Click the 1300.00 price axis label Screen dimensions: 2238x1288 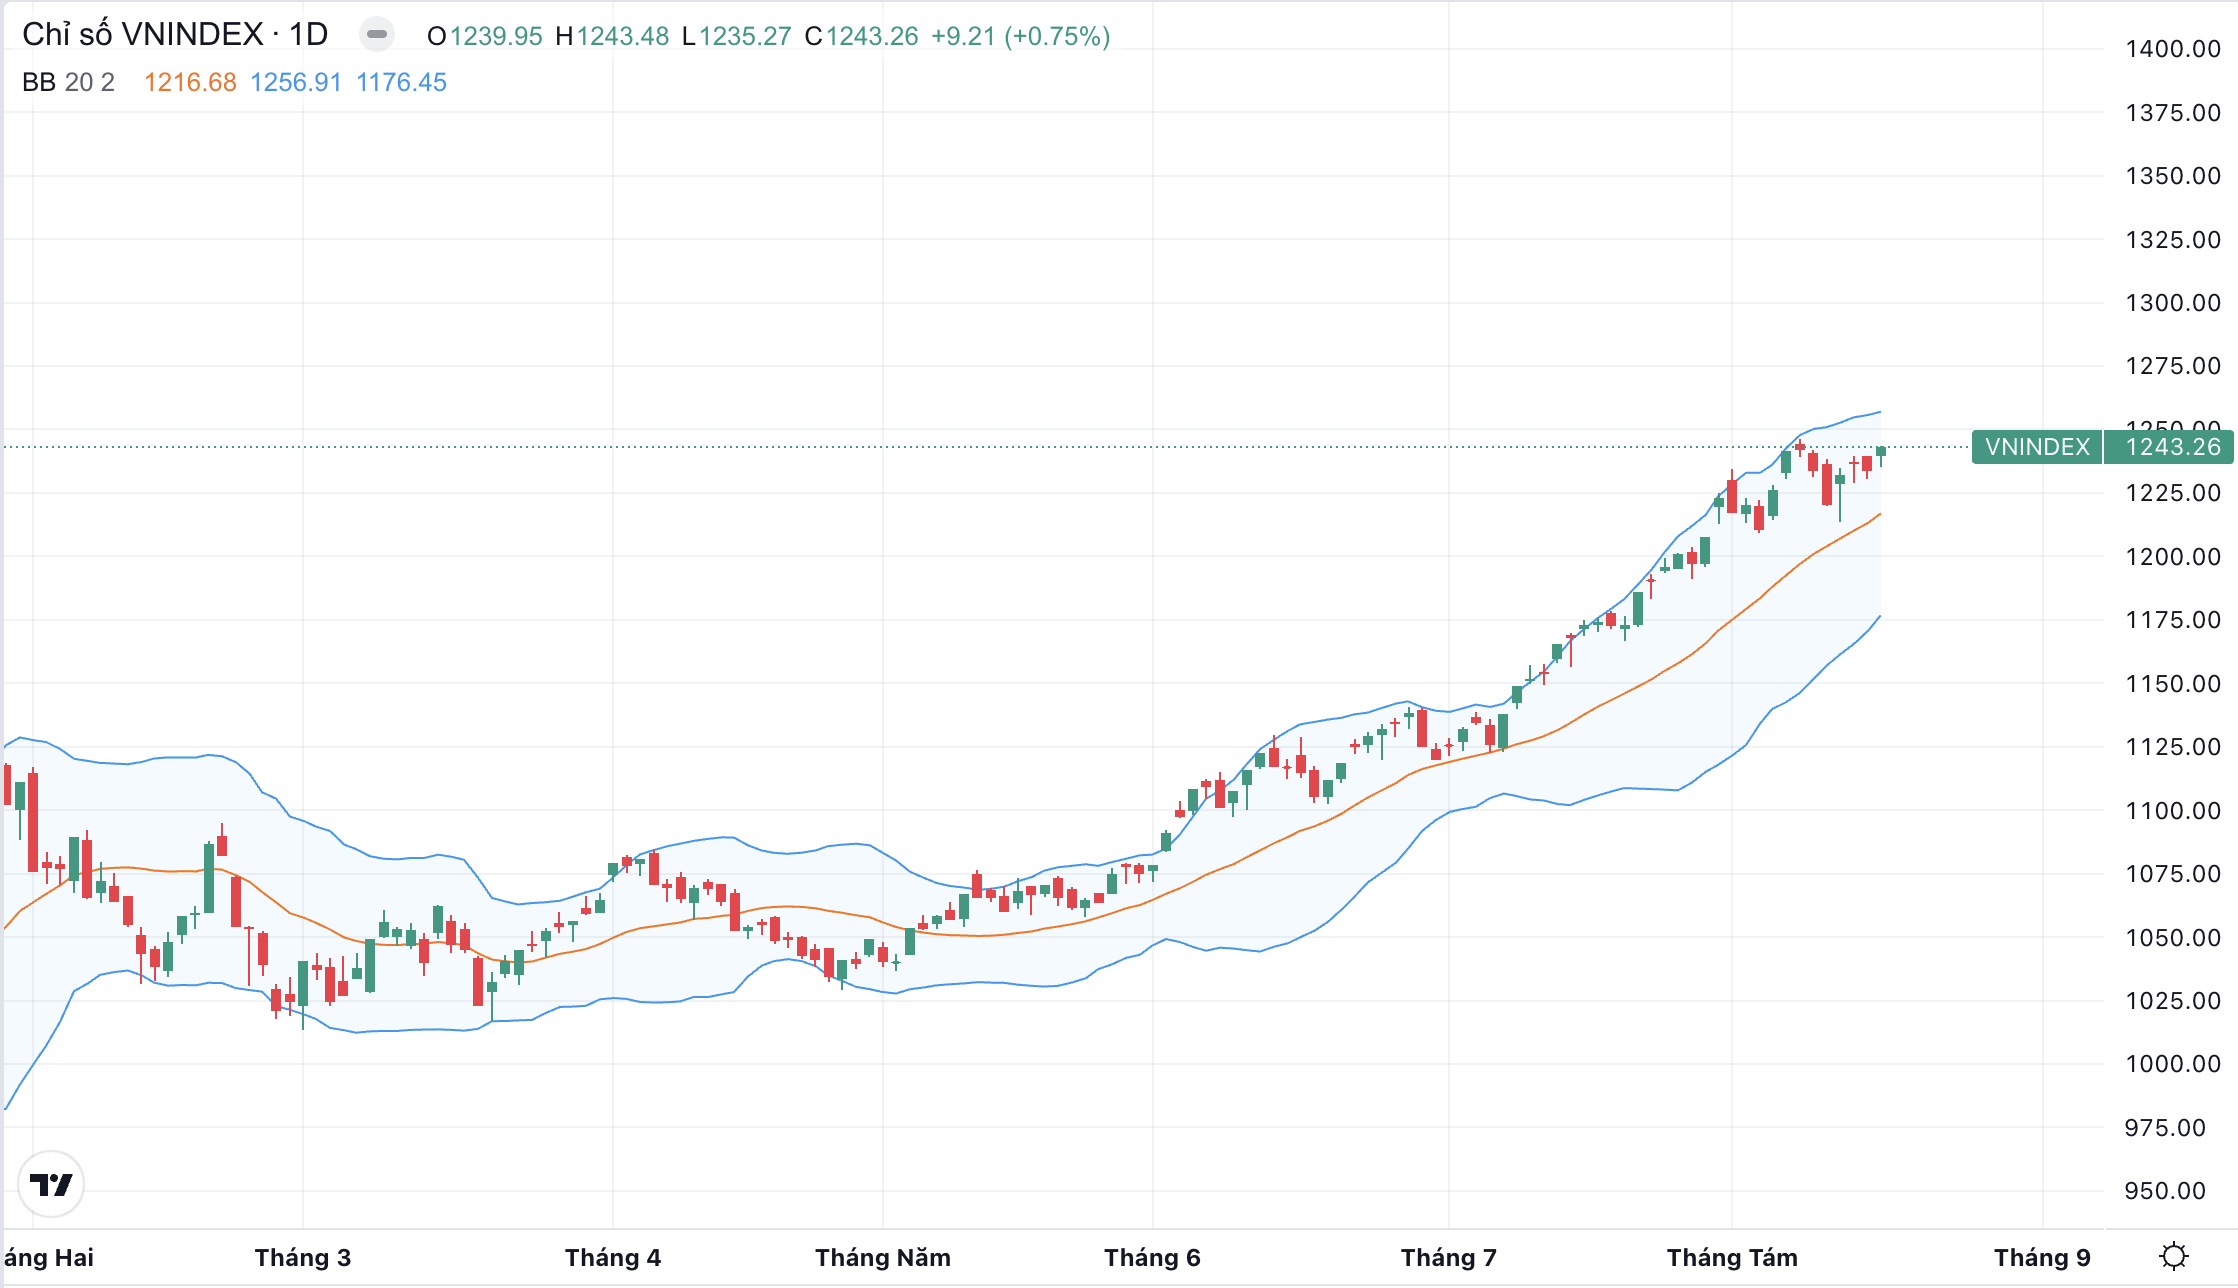(2173, 302)
